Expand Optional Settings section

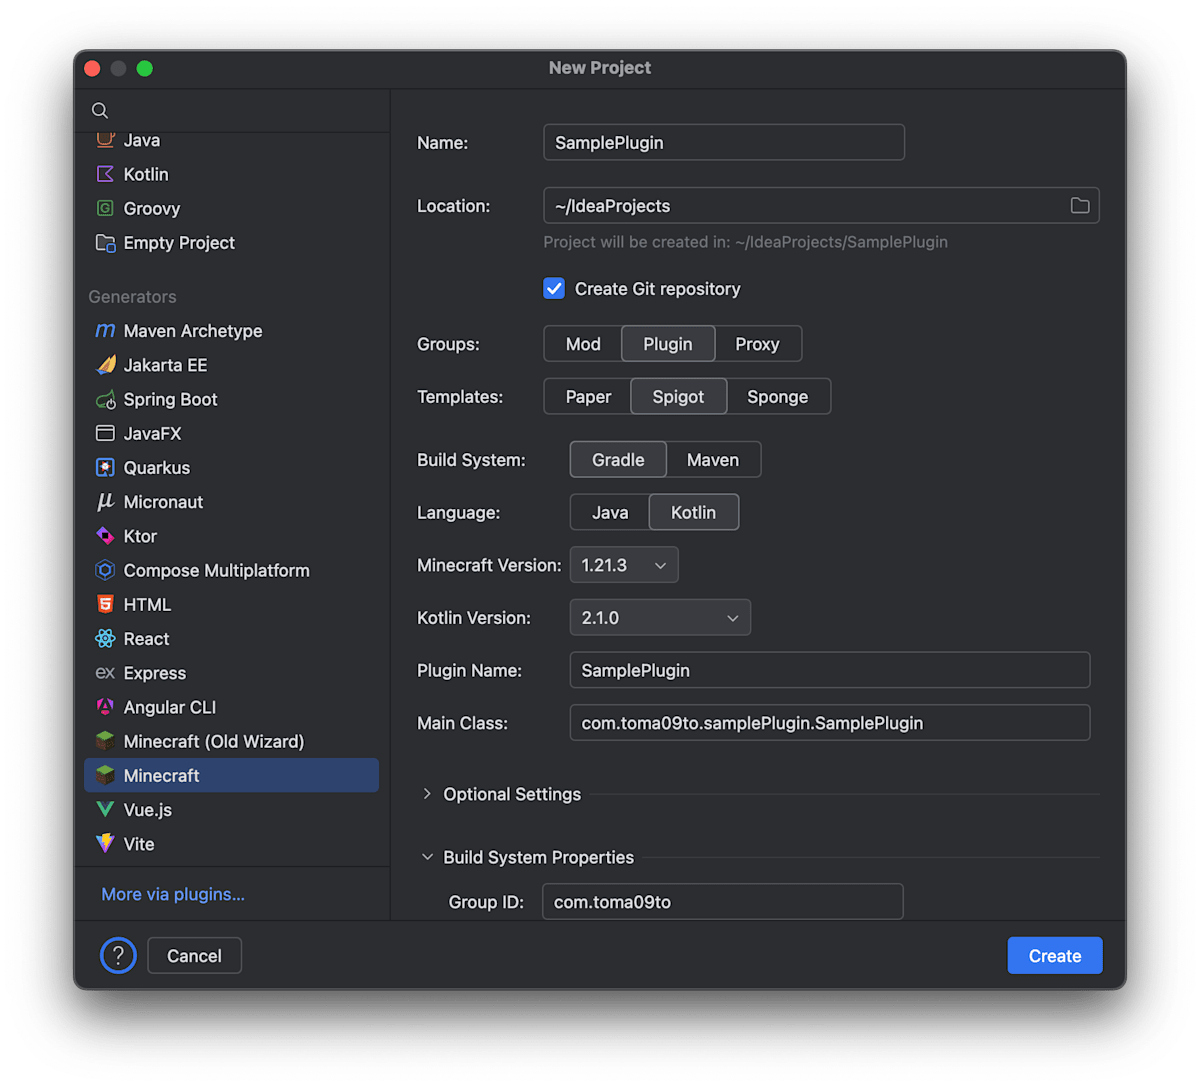[x=427, y=794]
